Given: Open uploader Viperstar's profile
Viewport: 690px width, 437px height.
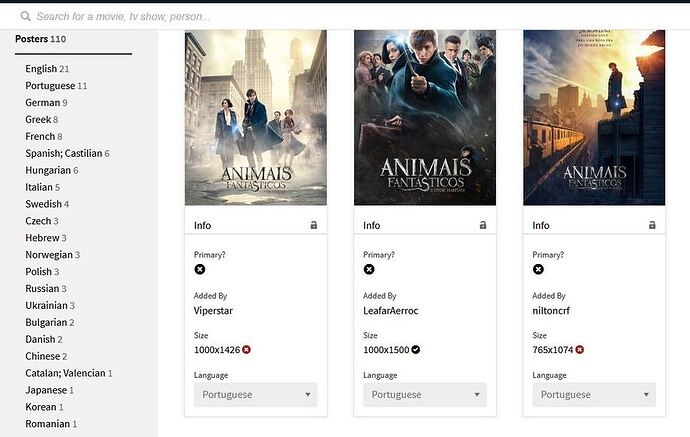Looking at the screenshot, I should [213, 311].
